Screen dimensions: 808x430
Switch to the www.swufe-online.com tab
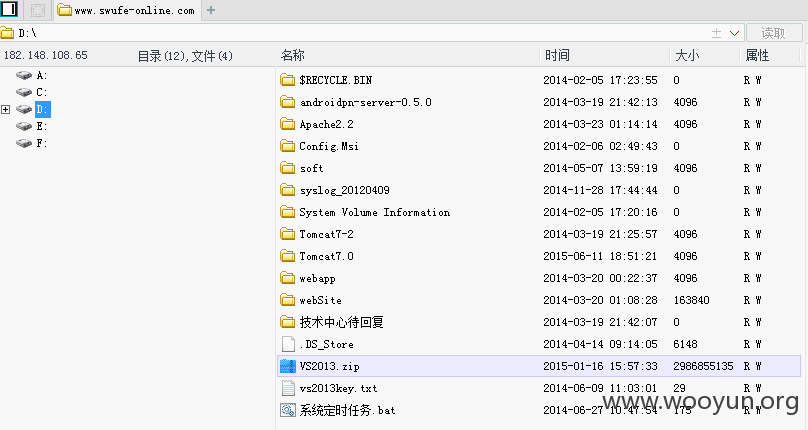coord(126,10)
